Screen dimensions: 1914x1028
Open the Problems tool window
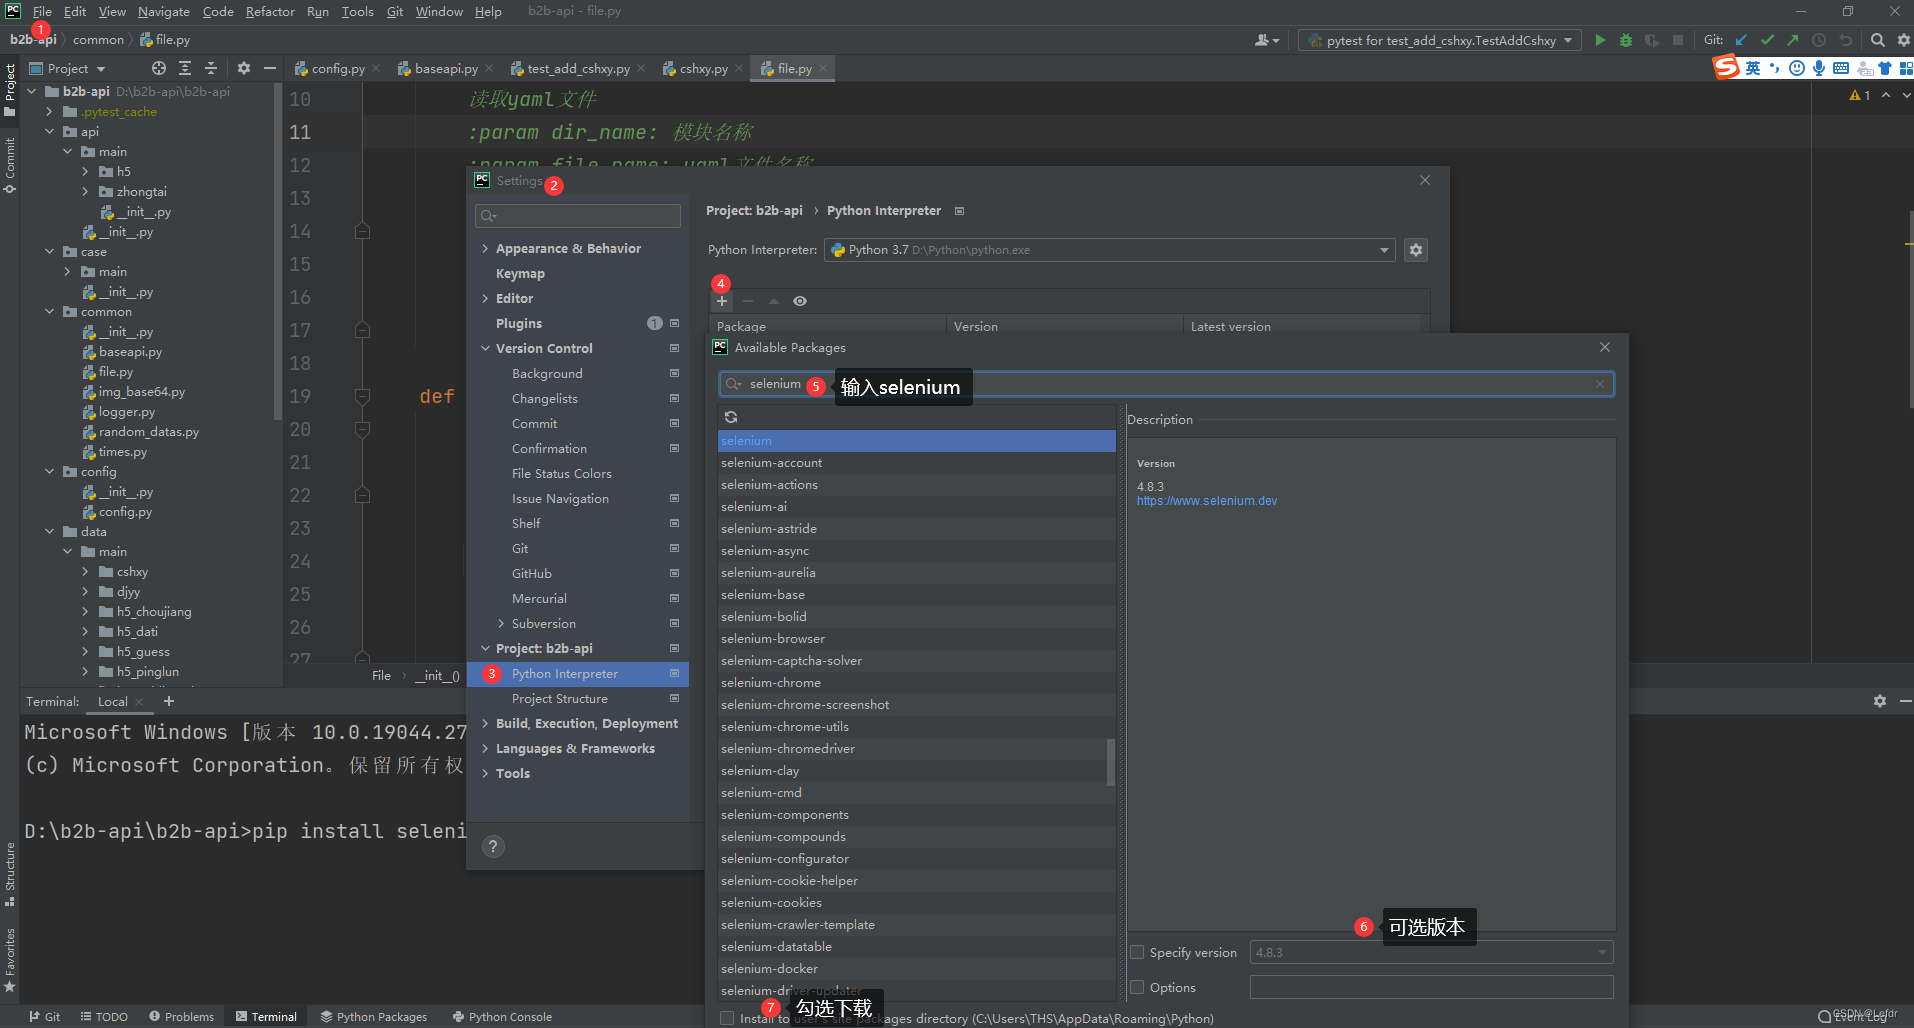tap(182, 1016)
